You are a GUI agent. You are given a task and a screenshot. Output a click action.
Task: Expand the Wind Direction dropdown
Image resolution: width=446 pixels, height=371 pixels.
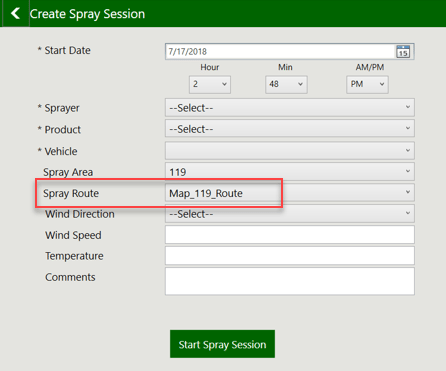[290, 214]
